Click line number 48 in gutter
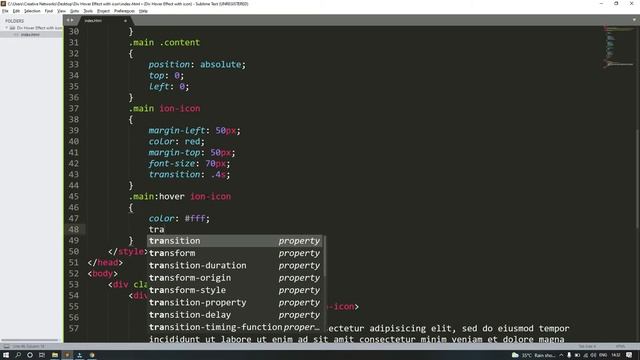This screenshot has width=640, height=360. [x=73, y=229]
